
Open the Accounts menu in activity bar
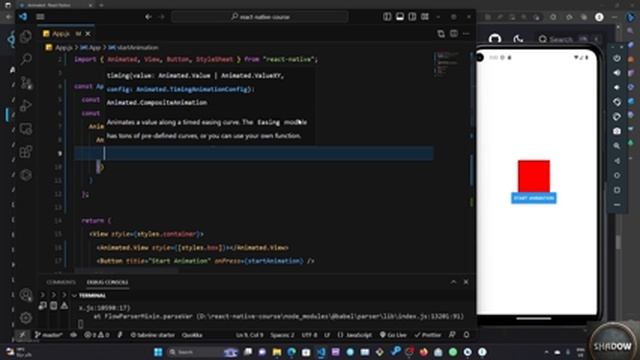click(x=26, y=295)
